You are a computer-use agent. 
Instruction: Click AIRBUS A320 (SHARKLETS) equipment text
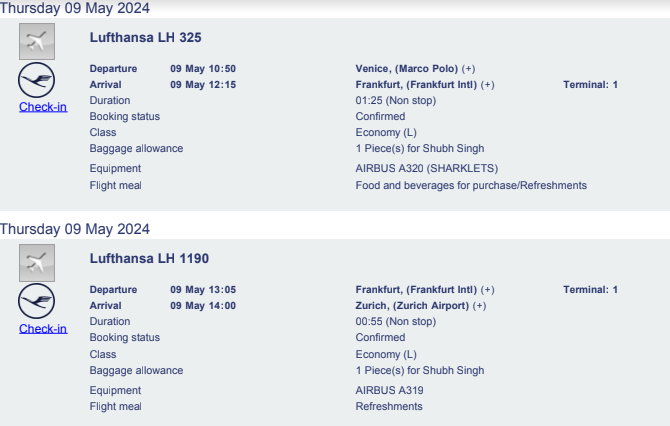click(x=426, y=168)
